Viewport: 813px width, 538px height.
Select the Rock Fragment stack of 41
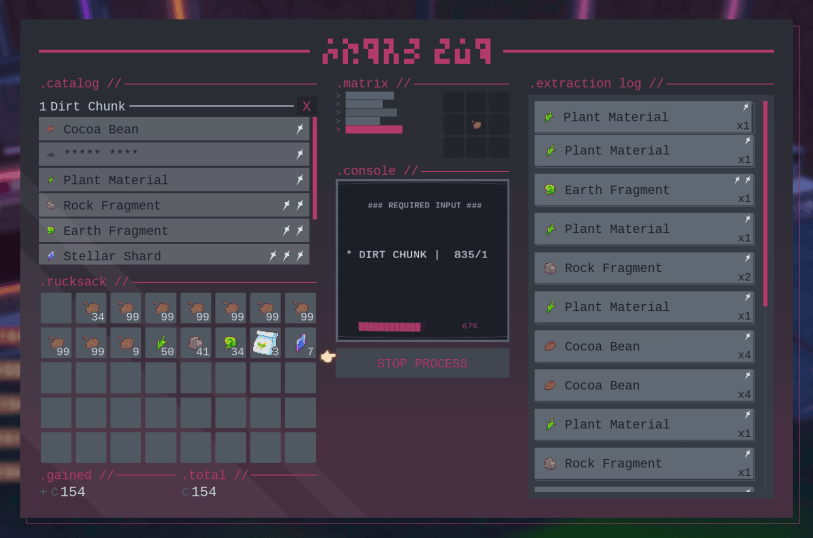[196, 343]
